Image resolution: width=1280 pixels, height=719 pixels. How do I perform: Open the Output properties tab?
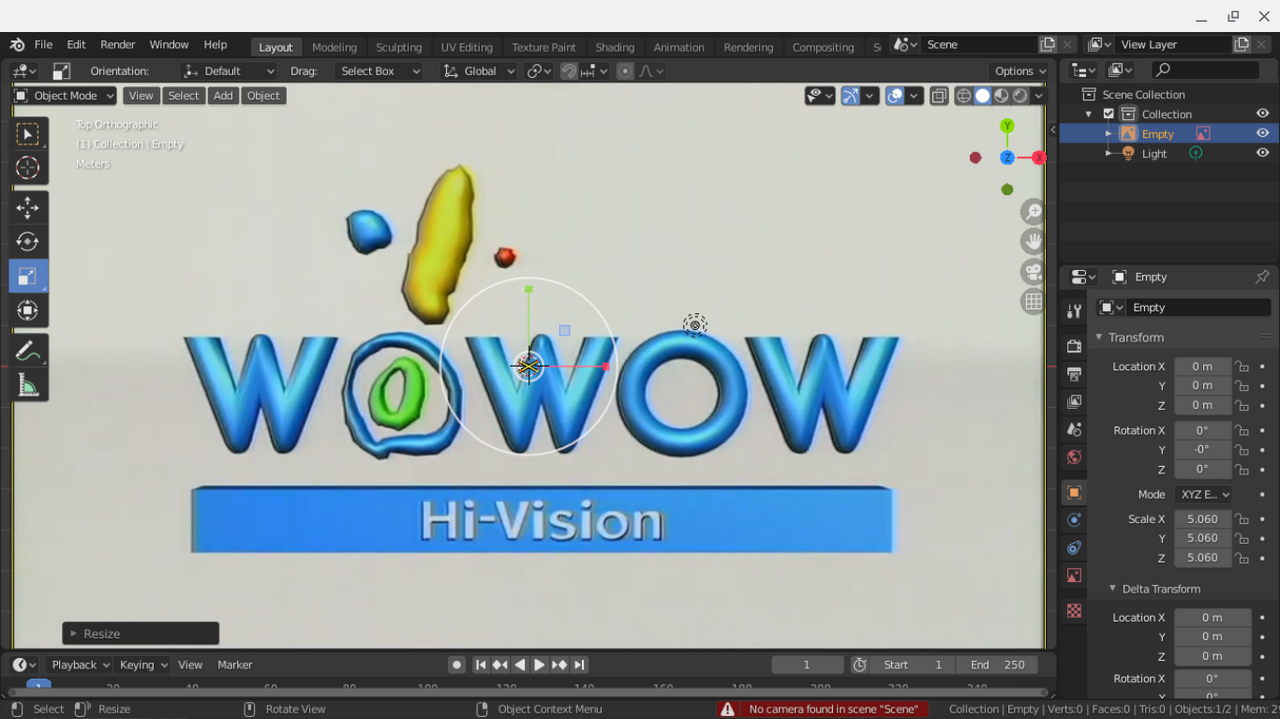click(1074, 374)
